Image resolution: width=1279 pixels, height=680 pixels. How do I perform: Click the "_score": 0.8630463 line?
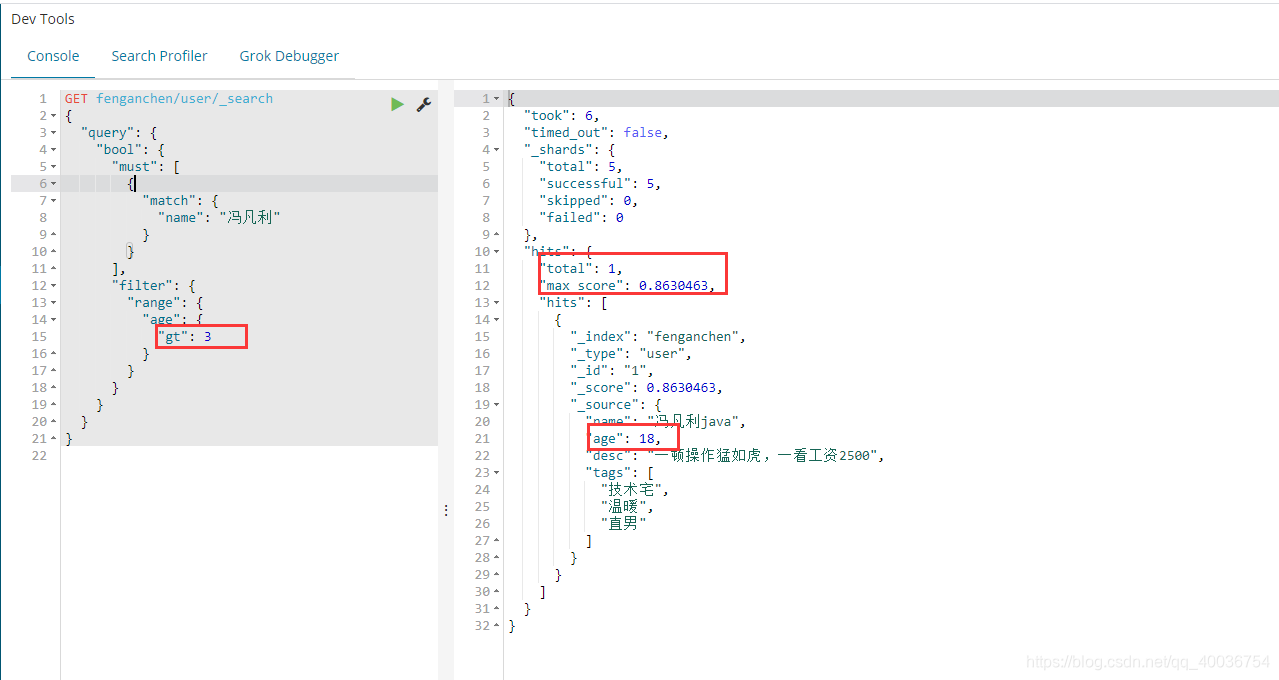[x=646, y=388]
